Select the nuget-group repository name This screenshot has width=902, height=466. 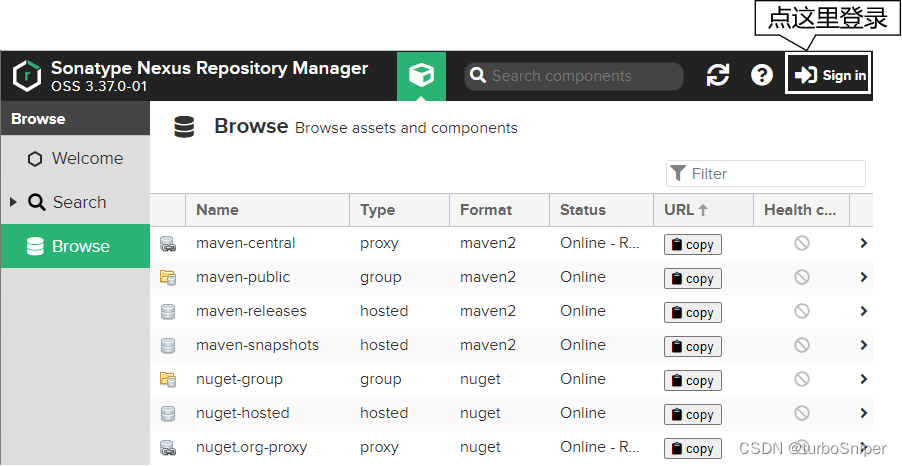tap(239, 379)
